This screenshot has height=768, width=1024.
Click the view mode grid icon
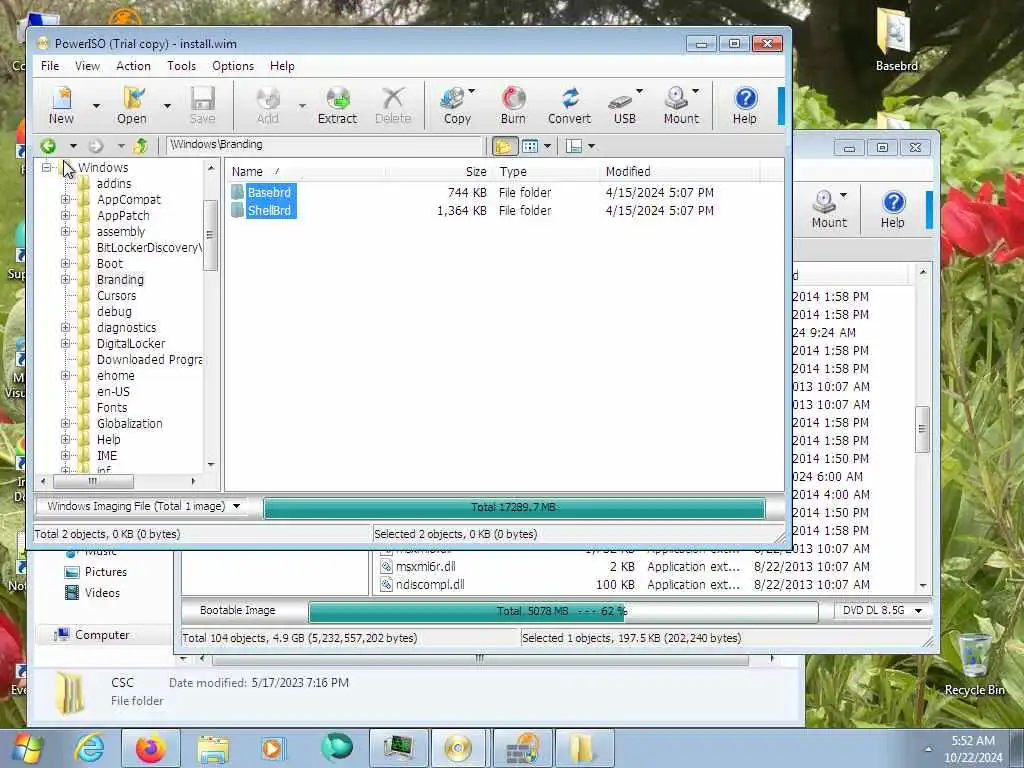tap(530, 146)
